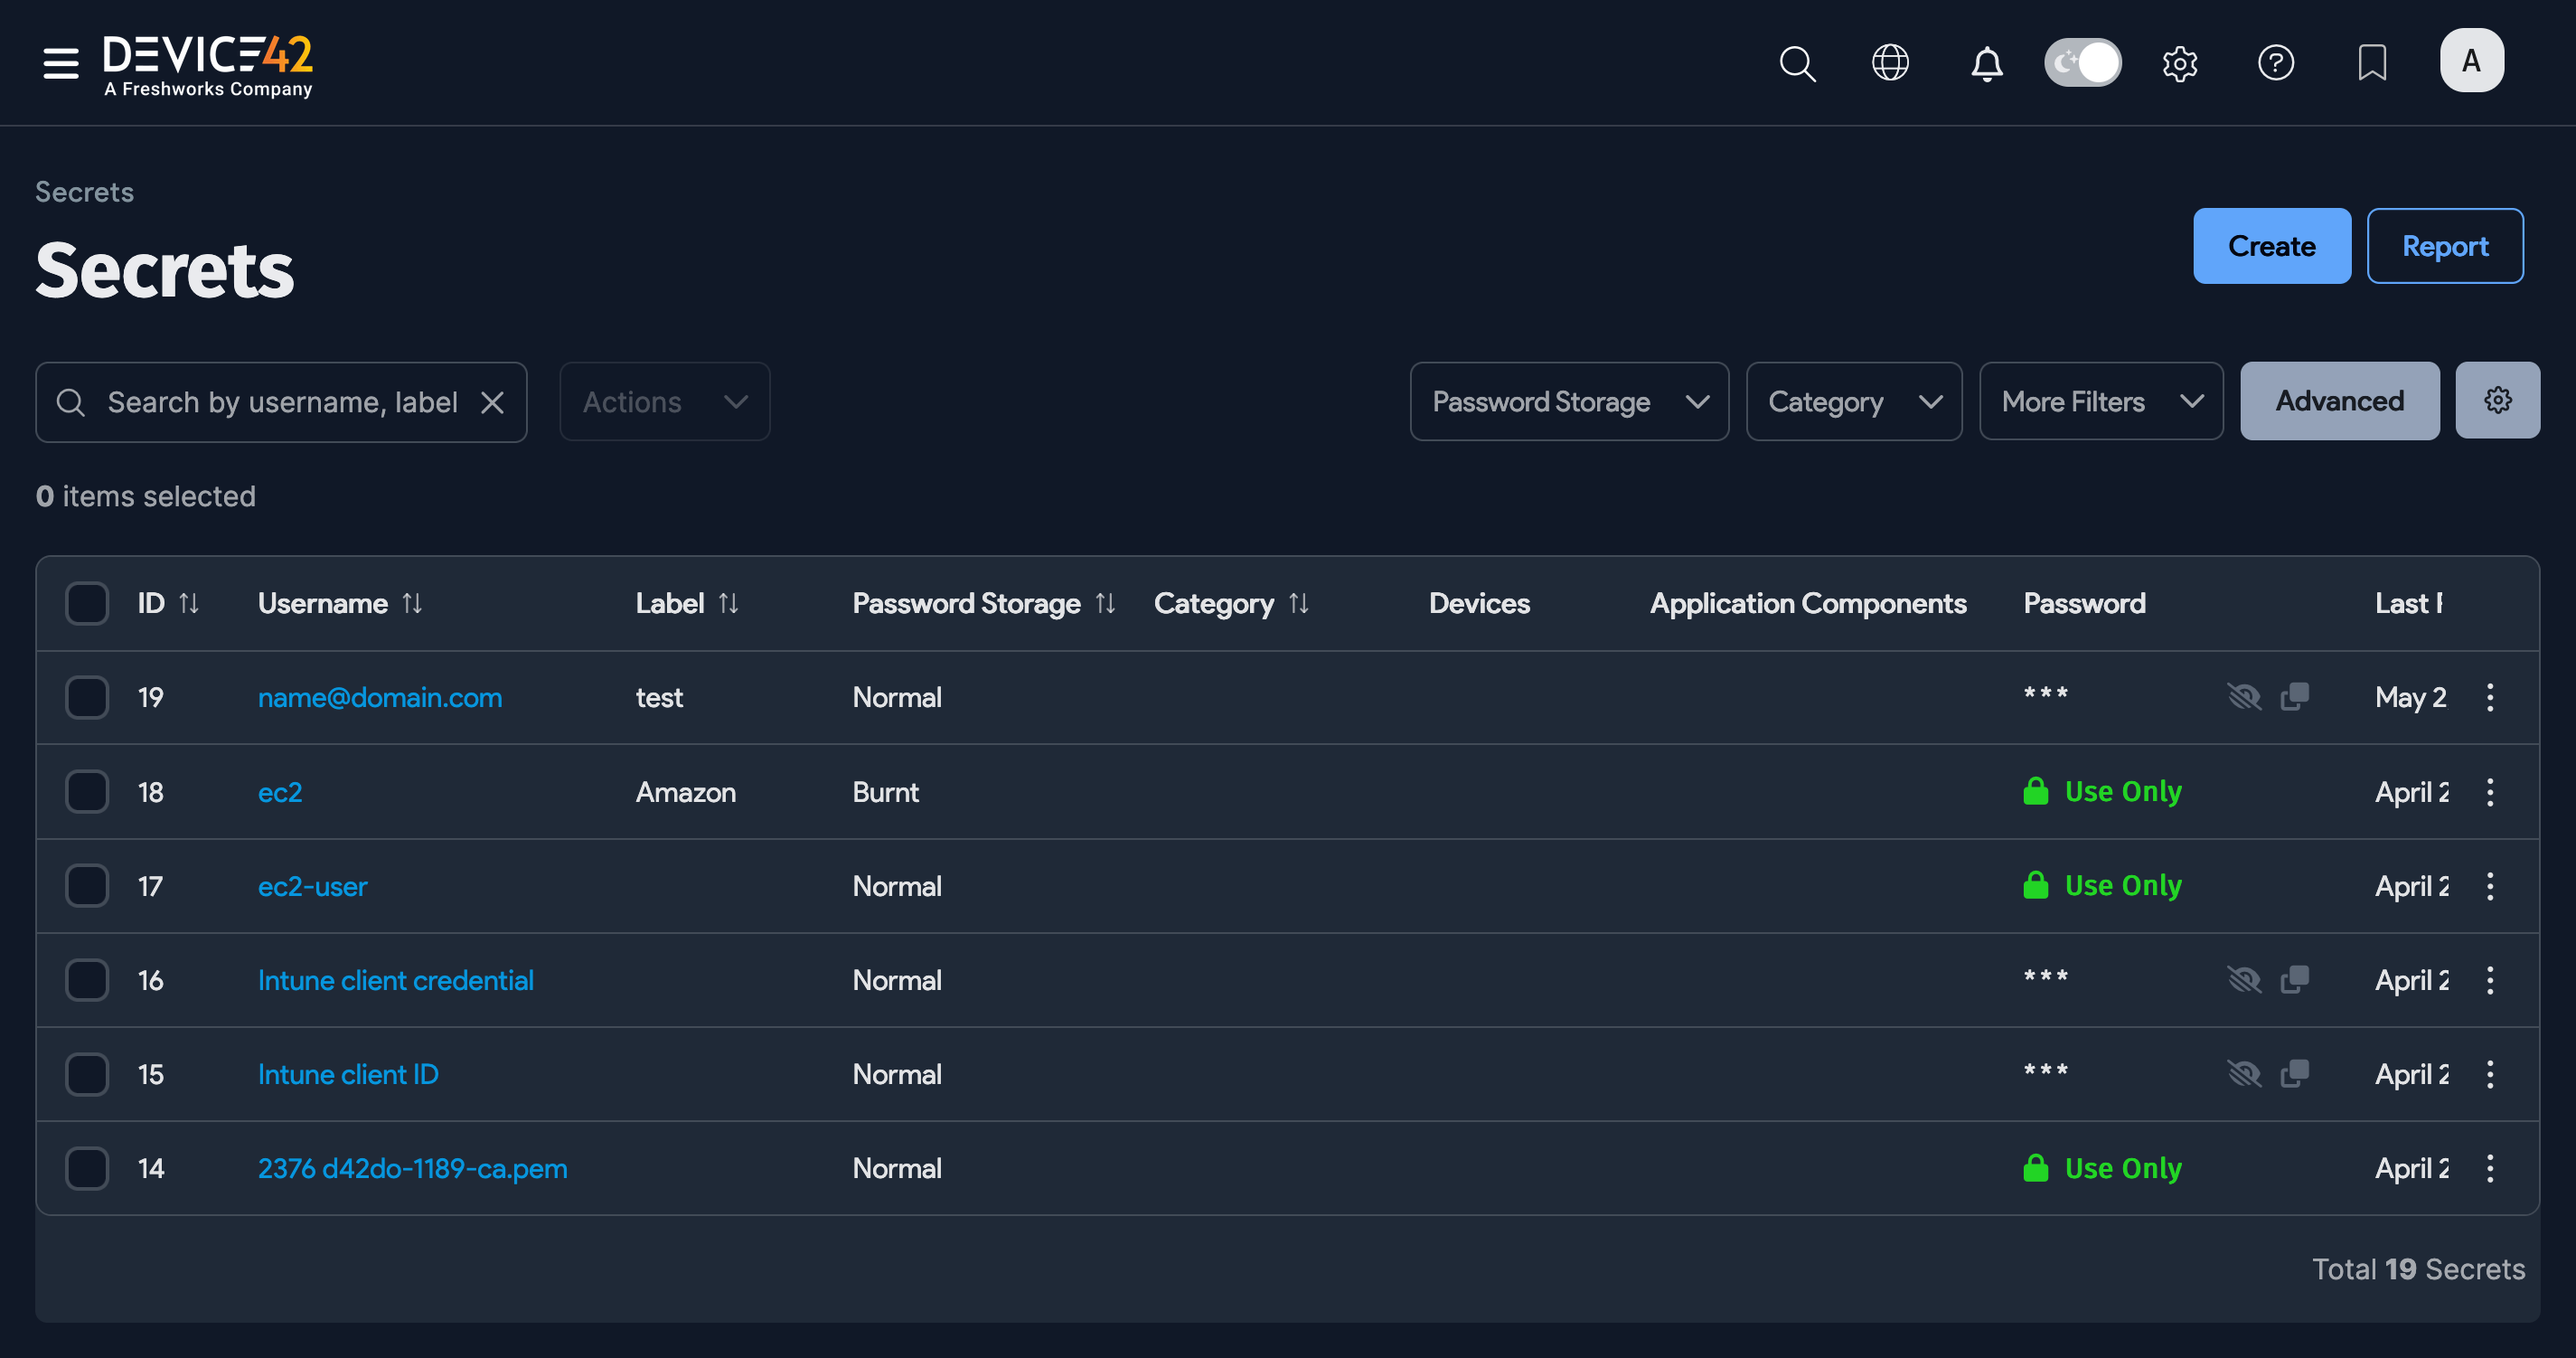This screenshot has width=2576, height=1358.
Task: Open the settings gear in header
Action: pos(2180,64)
